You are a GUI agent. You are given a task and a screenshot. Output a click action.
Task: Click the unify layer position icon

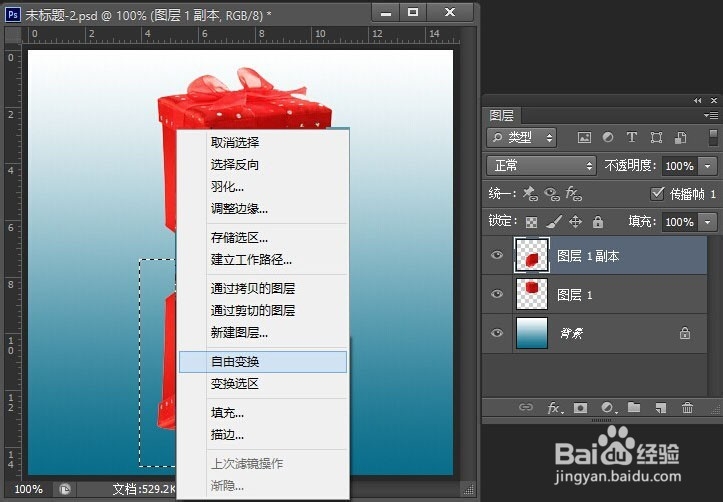tap(530, 194)
